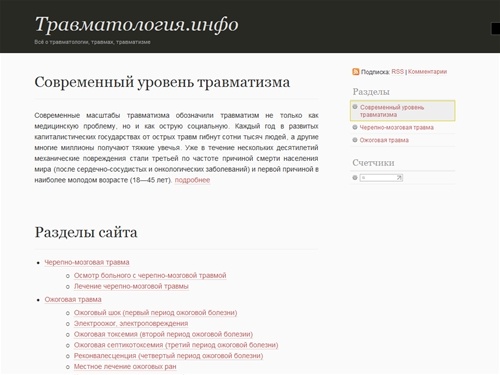
Task: Click heading Современный уровень травматизма
Action: click(162, 82)
